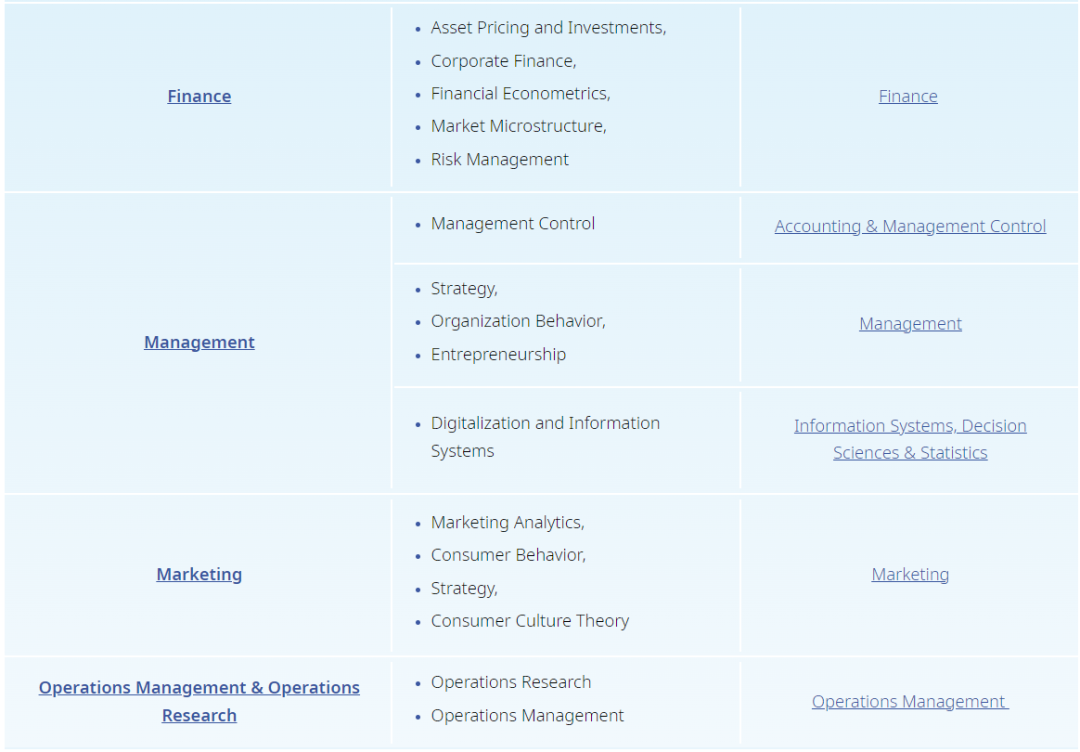Click the Consumer Culture Theory item
1080x752 pixels.
tap(530, 621)
